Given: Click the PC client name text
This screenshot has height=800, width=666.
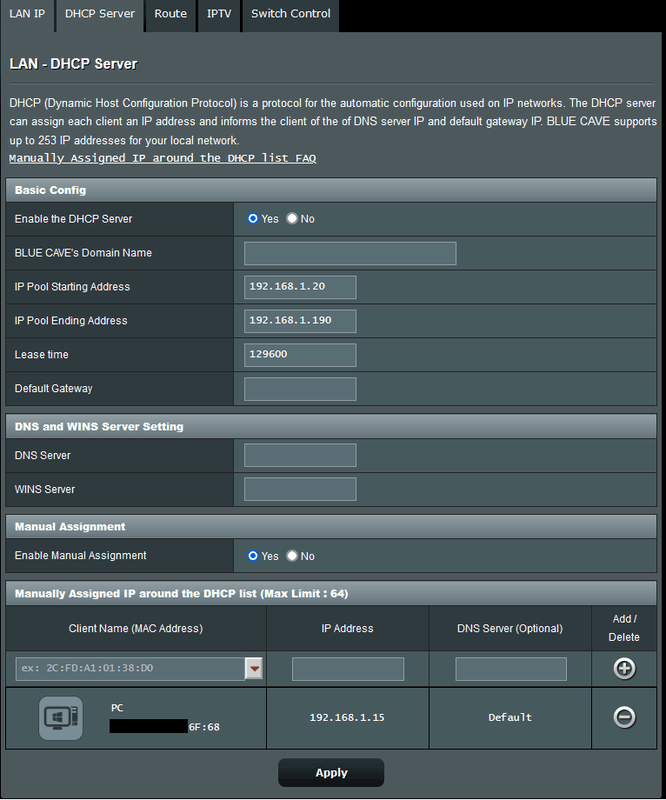Looking at the screenshot, I should [x=117, y=708].
